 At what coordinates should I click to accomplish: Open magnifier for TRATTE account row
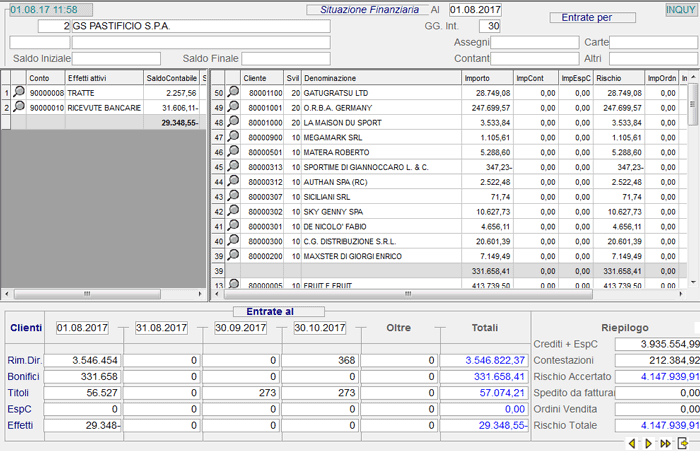(x=19, y=92)
